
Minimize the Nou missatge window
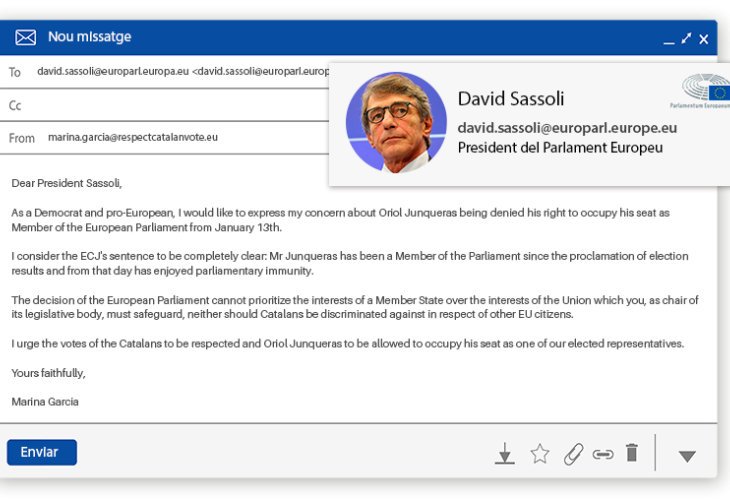coord(668,40)
